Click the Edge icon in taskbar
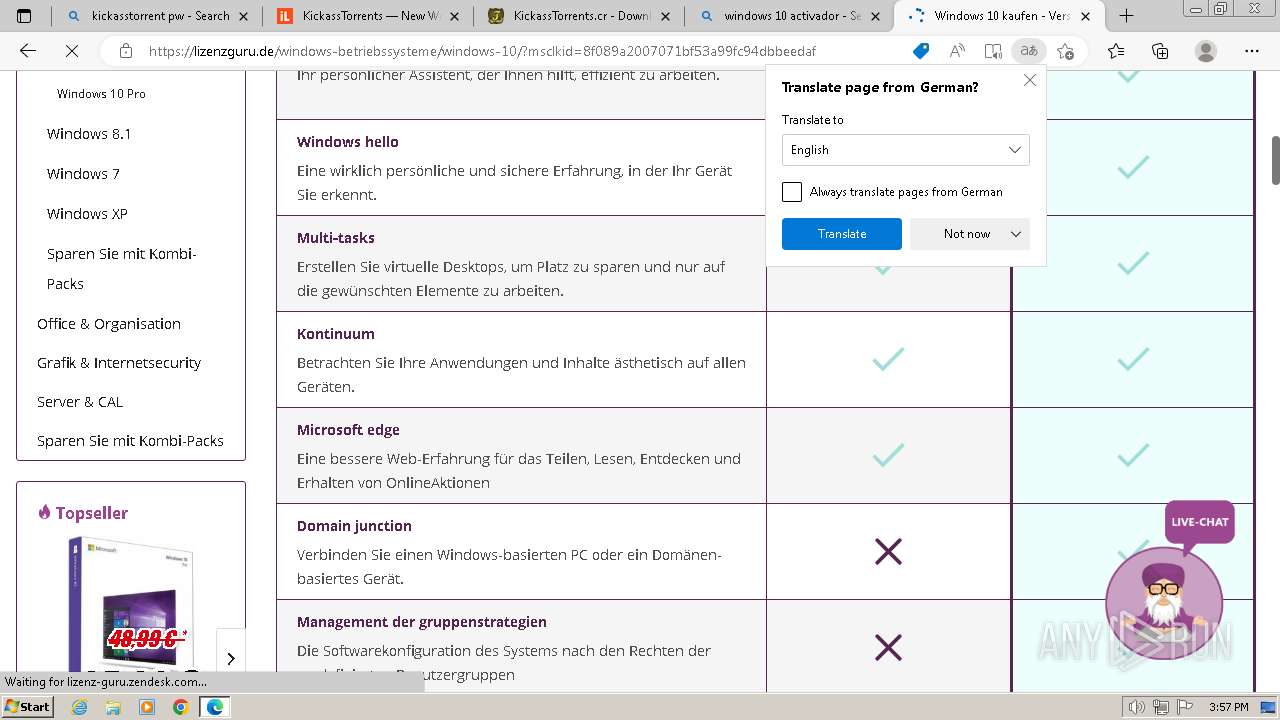The width and height of the screenshot is (1280, 720). 215,707
